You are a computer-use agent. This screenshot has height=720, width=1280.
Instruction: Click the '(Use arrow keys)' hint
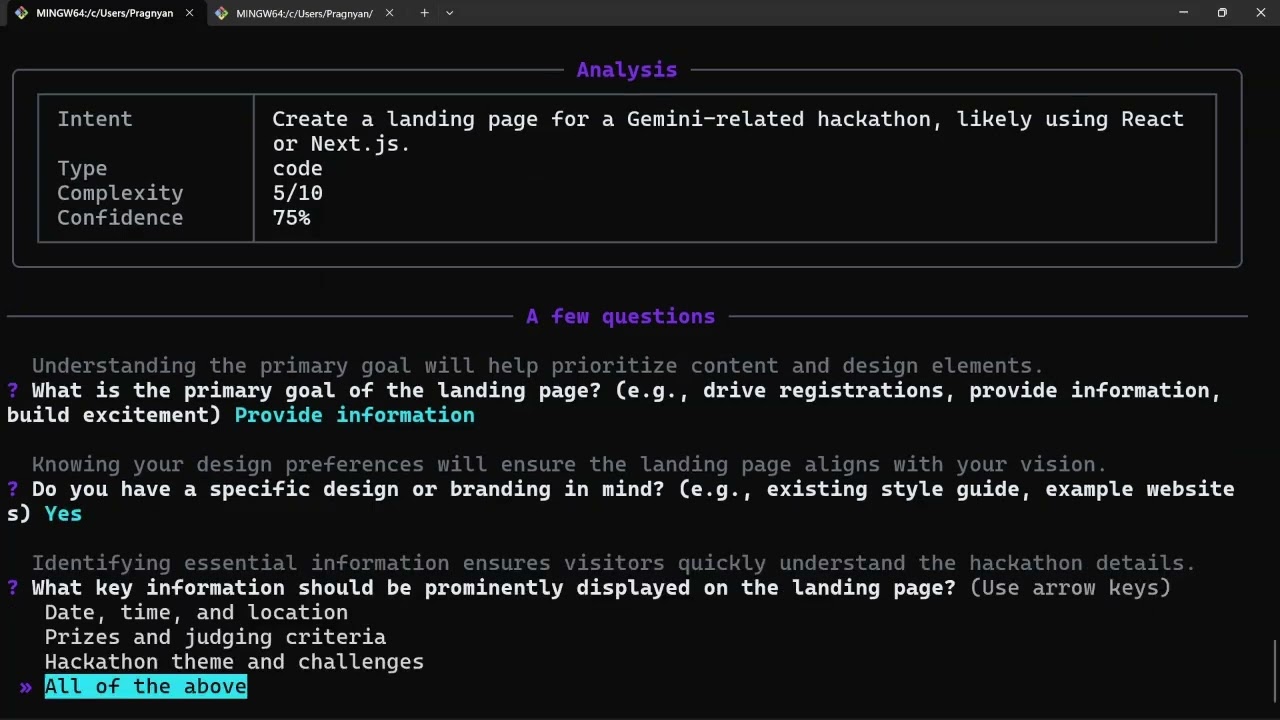click(1070, 588)
